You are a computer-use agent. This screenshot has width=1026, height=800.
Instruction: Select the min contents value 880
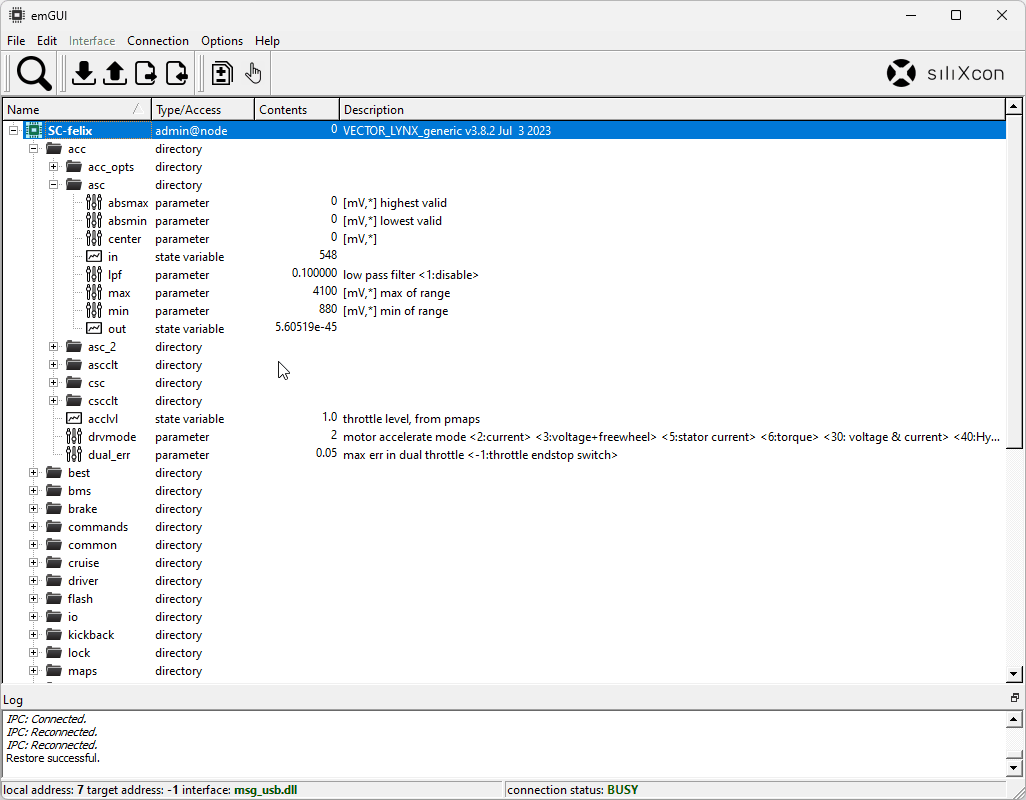pos(328,309)
